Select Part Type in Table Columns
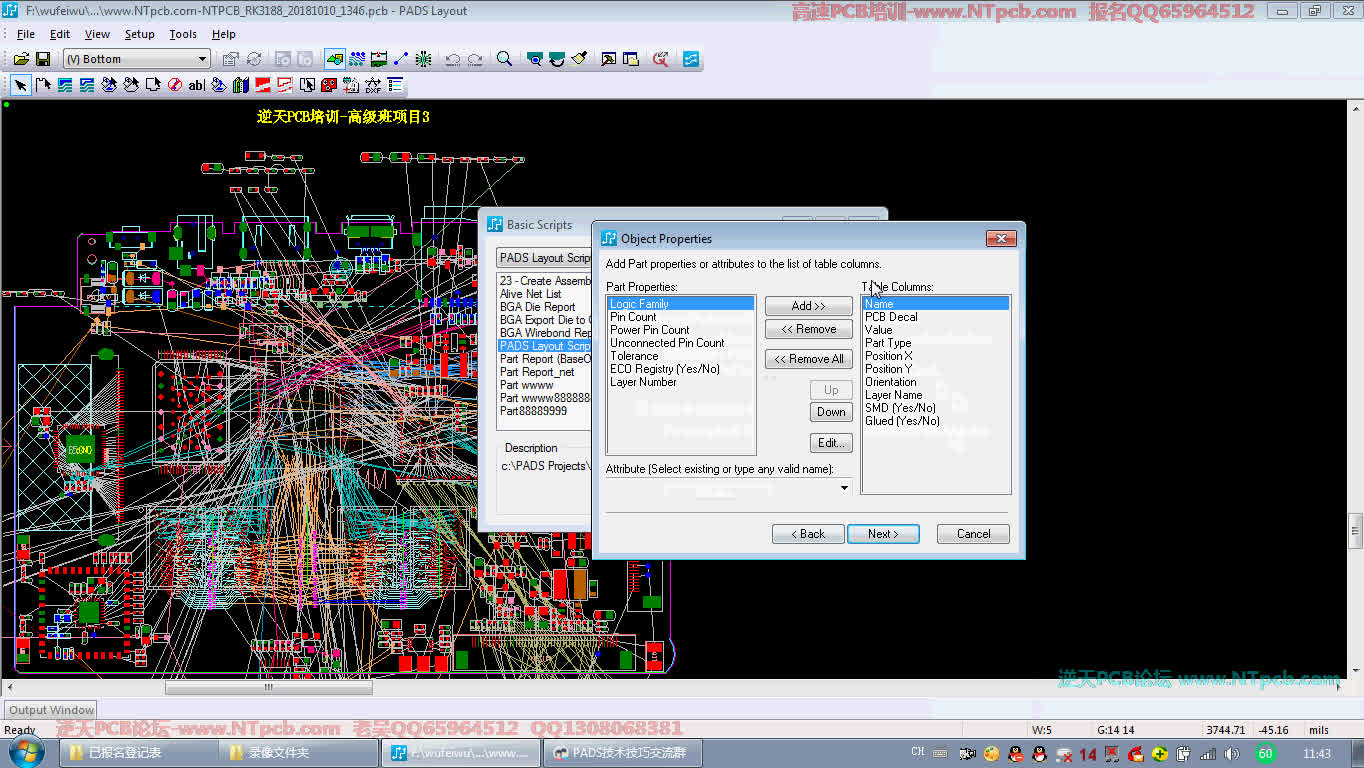The height and width of the screenshot is (768, 1364). (936, 343)
